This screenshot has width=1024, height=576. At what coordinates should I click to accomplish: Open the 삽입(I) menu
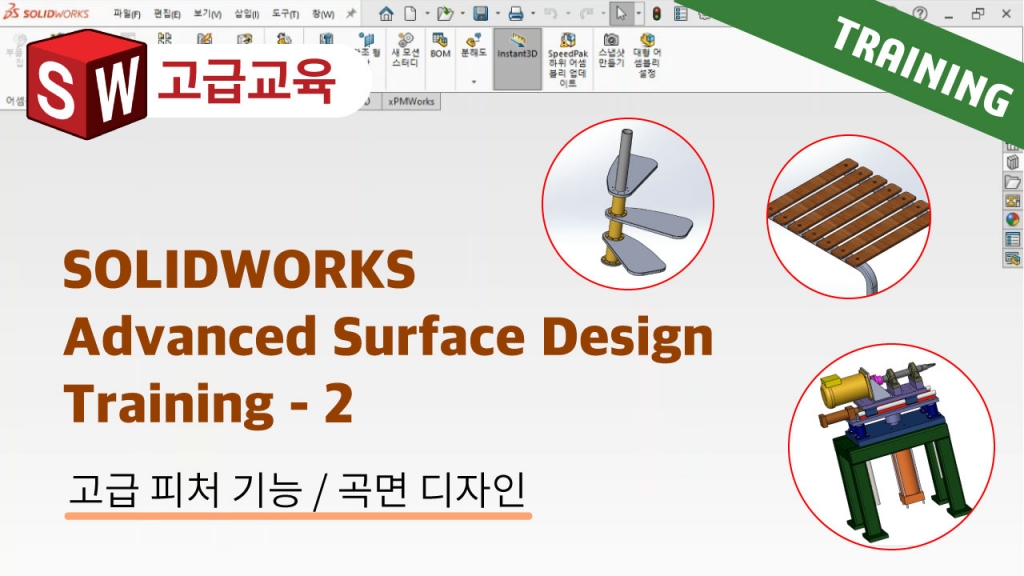pyautogui.click(x=247, y=14)
